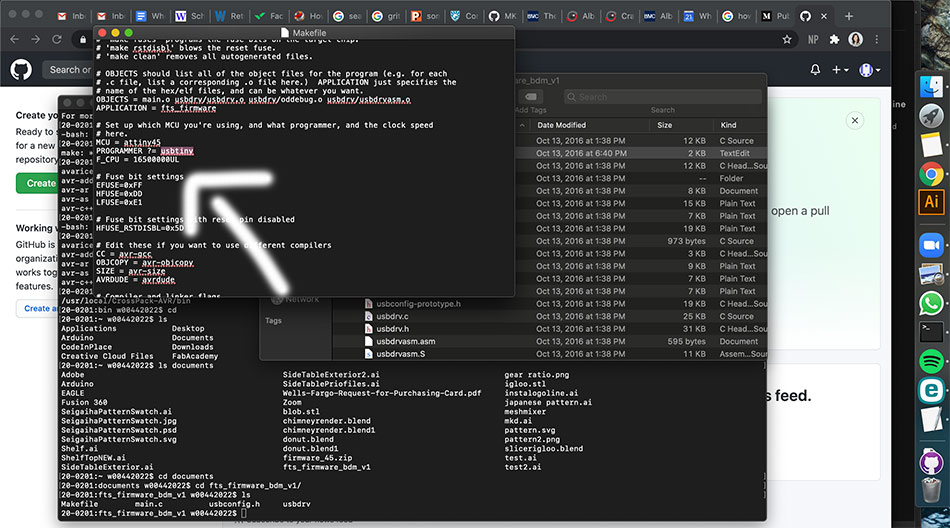
Task: Open Spotify from the Dock
Action: (931, 361)
